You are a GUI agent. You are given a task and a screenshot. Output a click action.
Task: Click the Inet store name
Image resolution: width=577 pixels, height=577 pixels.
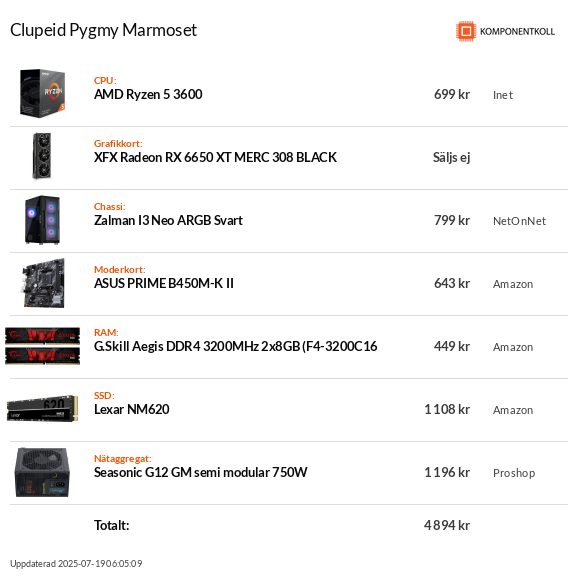503,95
